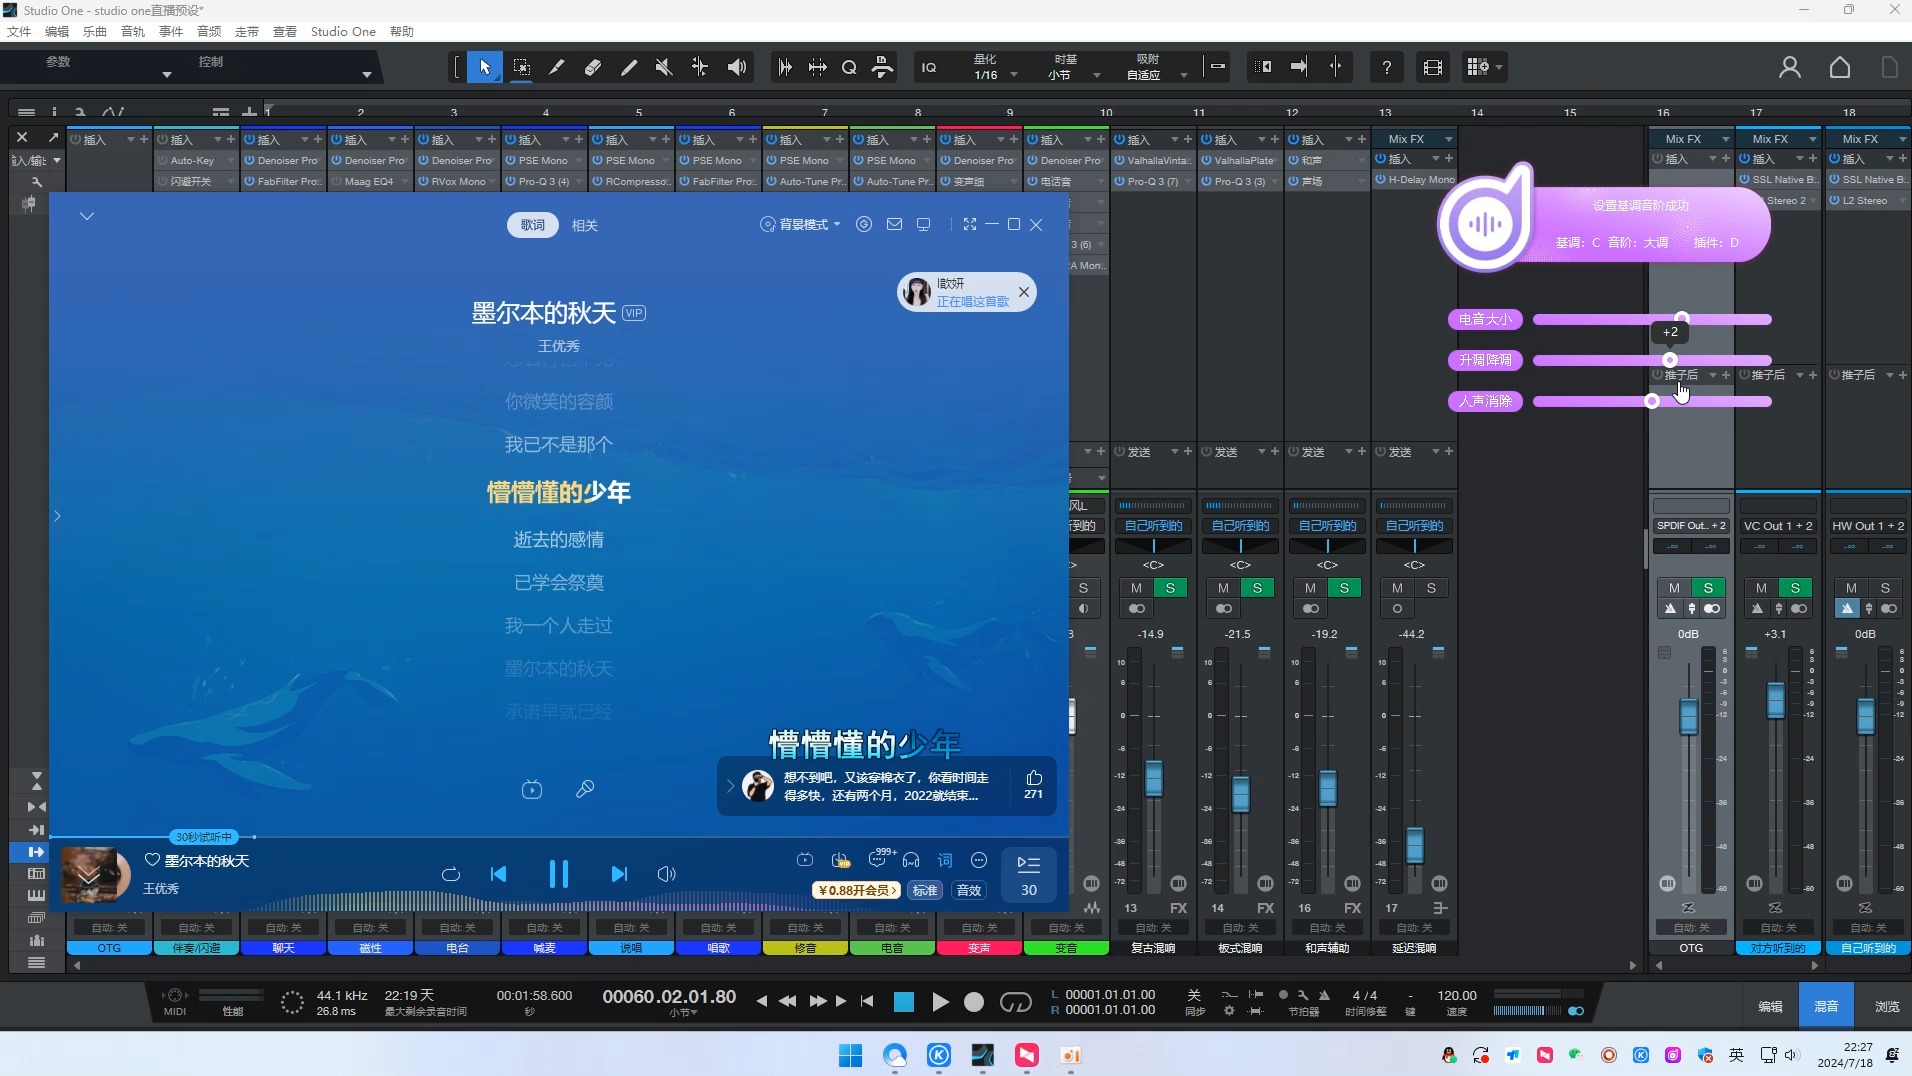Click the 人声消除 slider handle
The width and height of the screenshot is (1912, 1076).
pyautogui.click(x=1652, y=401)
